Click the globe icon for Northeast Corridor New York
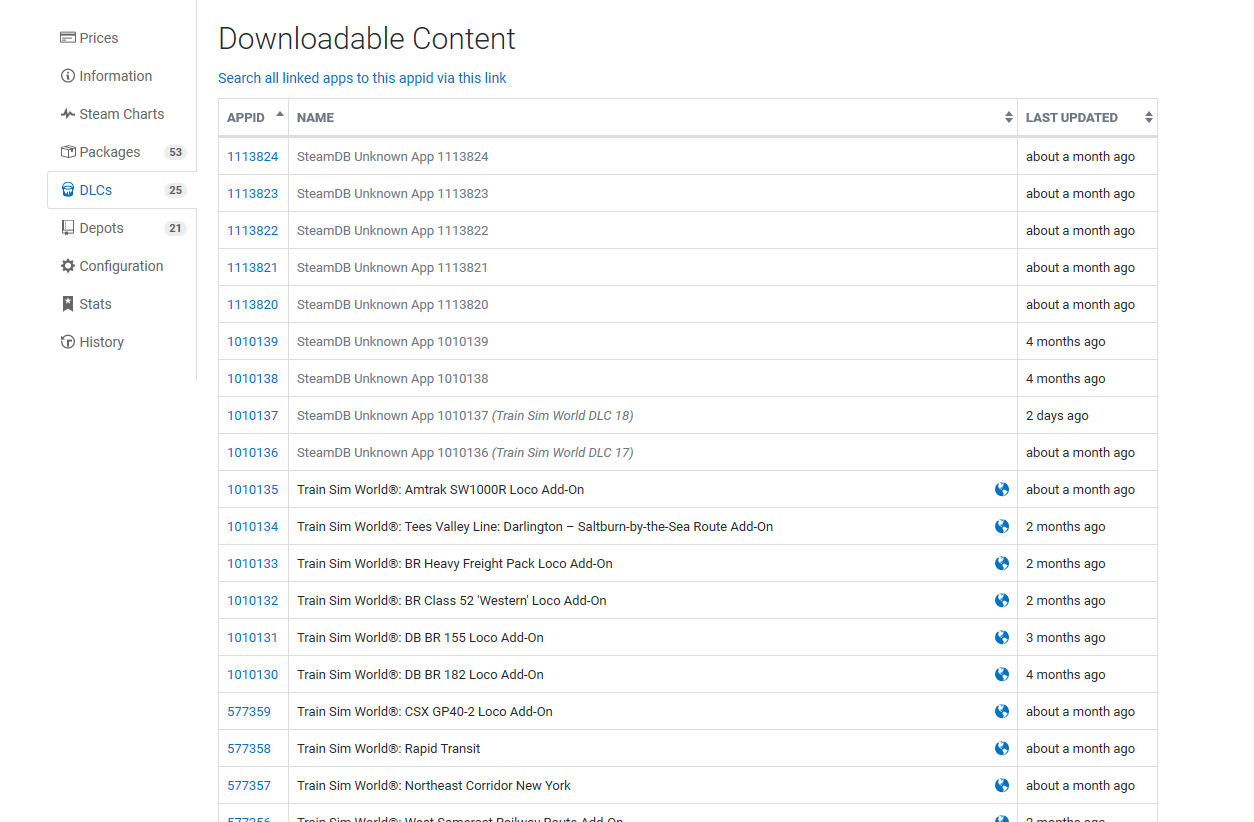 [1002, 785]
